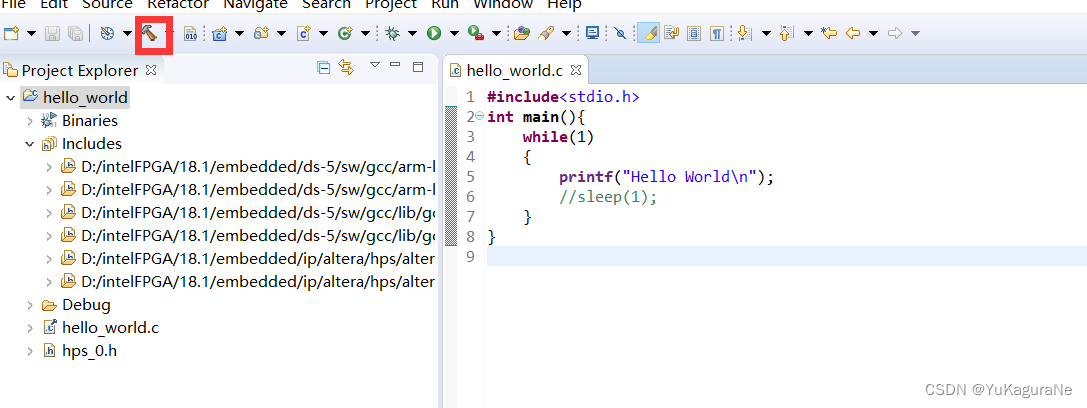
Task: Click the green Run button icon
Action: [434, 33]
